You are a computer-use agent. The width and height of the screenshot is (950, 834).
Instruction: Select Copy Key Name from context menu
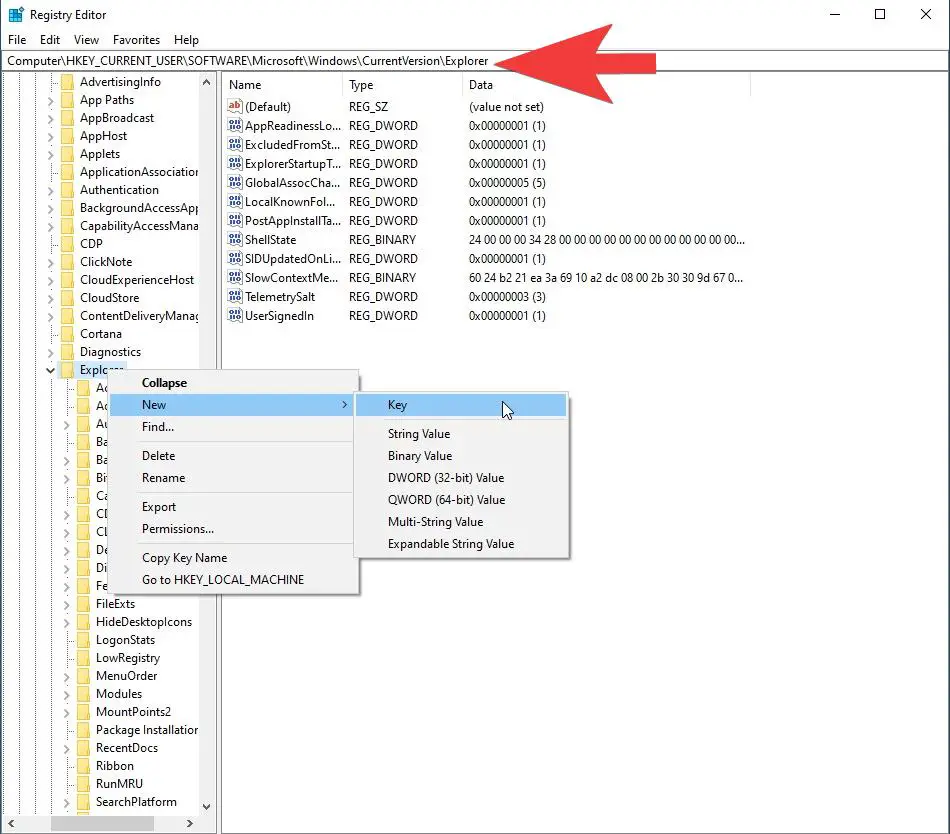233,558
